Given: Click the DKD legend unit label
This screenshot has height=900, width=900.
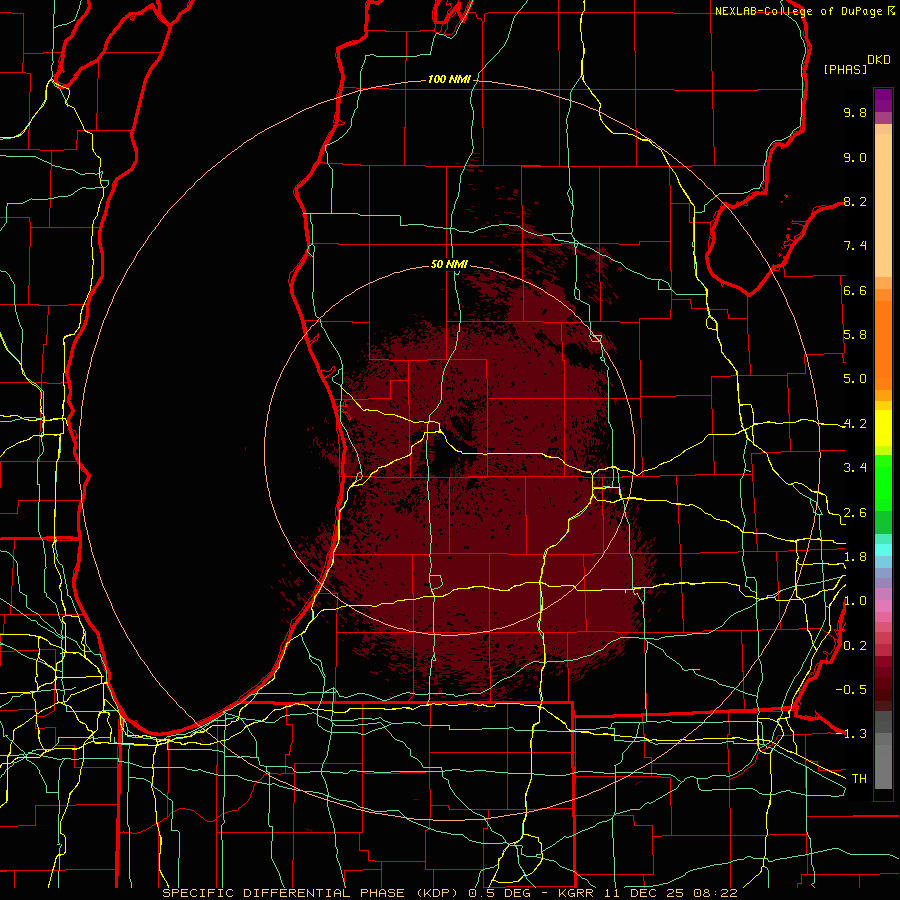Looking at the screenshot, I should pyautogui.click(x=879, y=60).
